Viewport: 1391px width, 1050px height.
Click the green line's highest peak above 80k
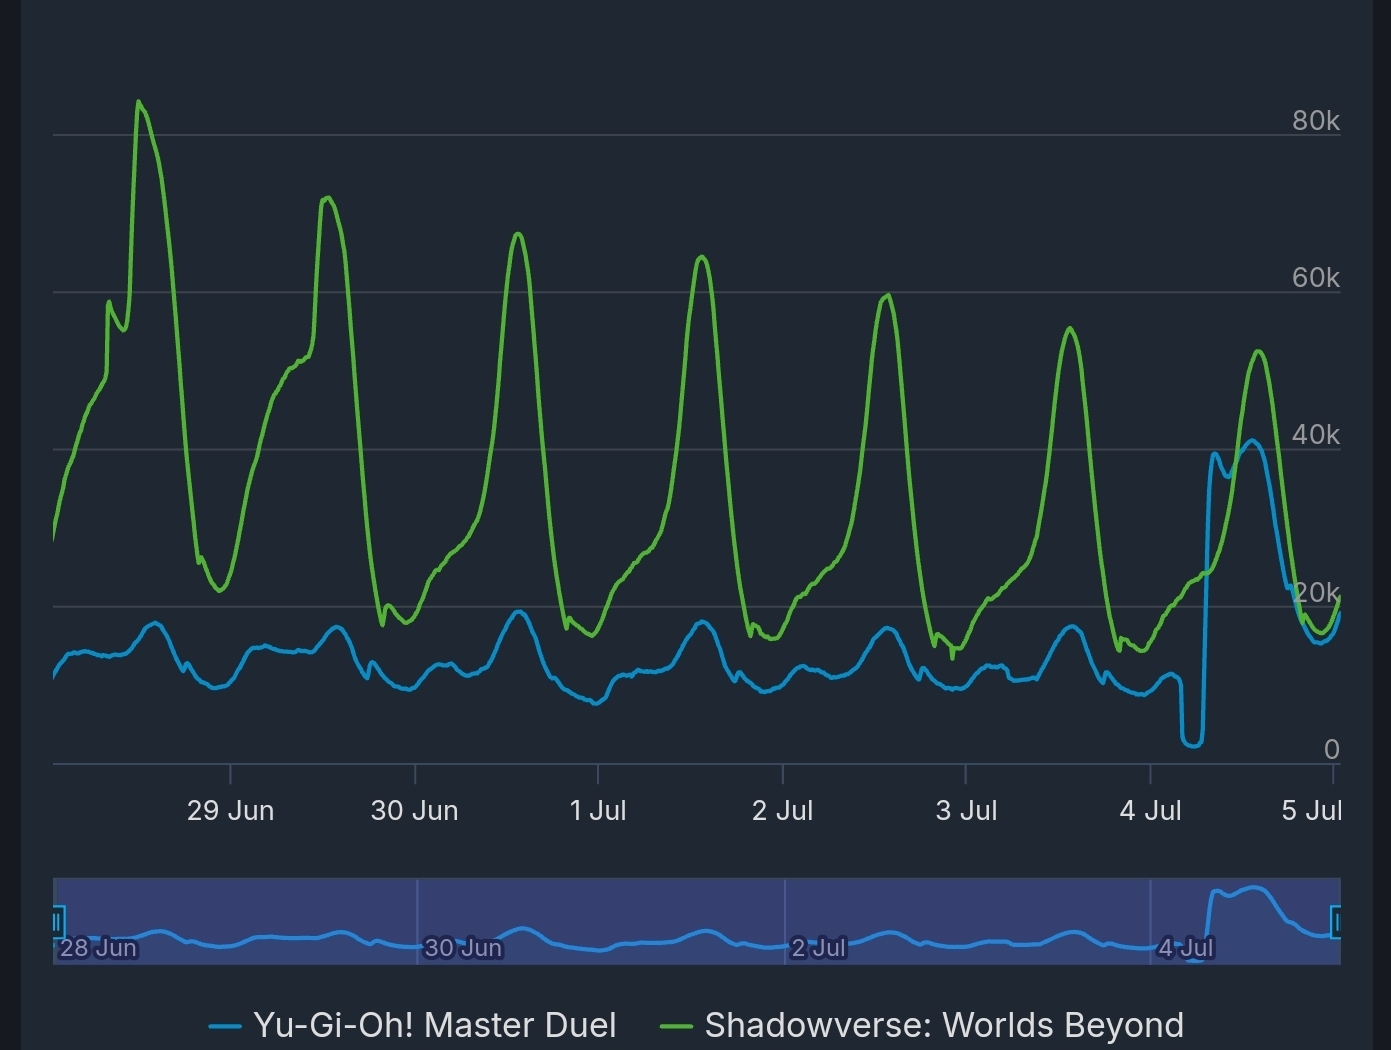coord(138,102)
